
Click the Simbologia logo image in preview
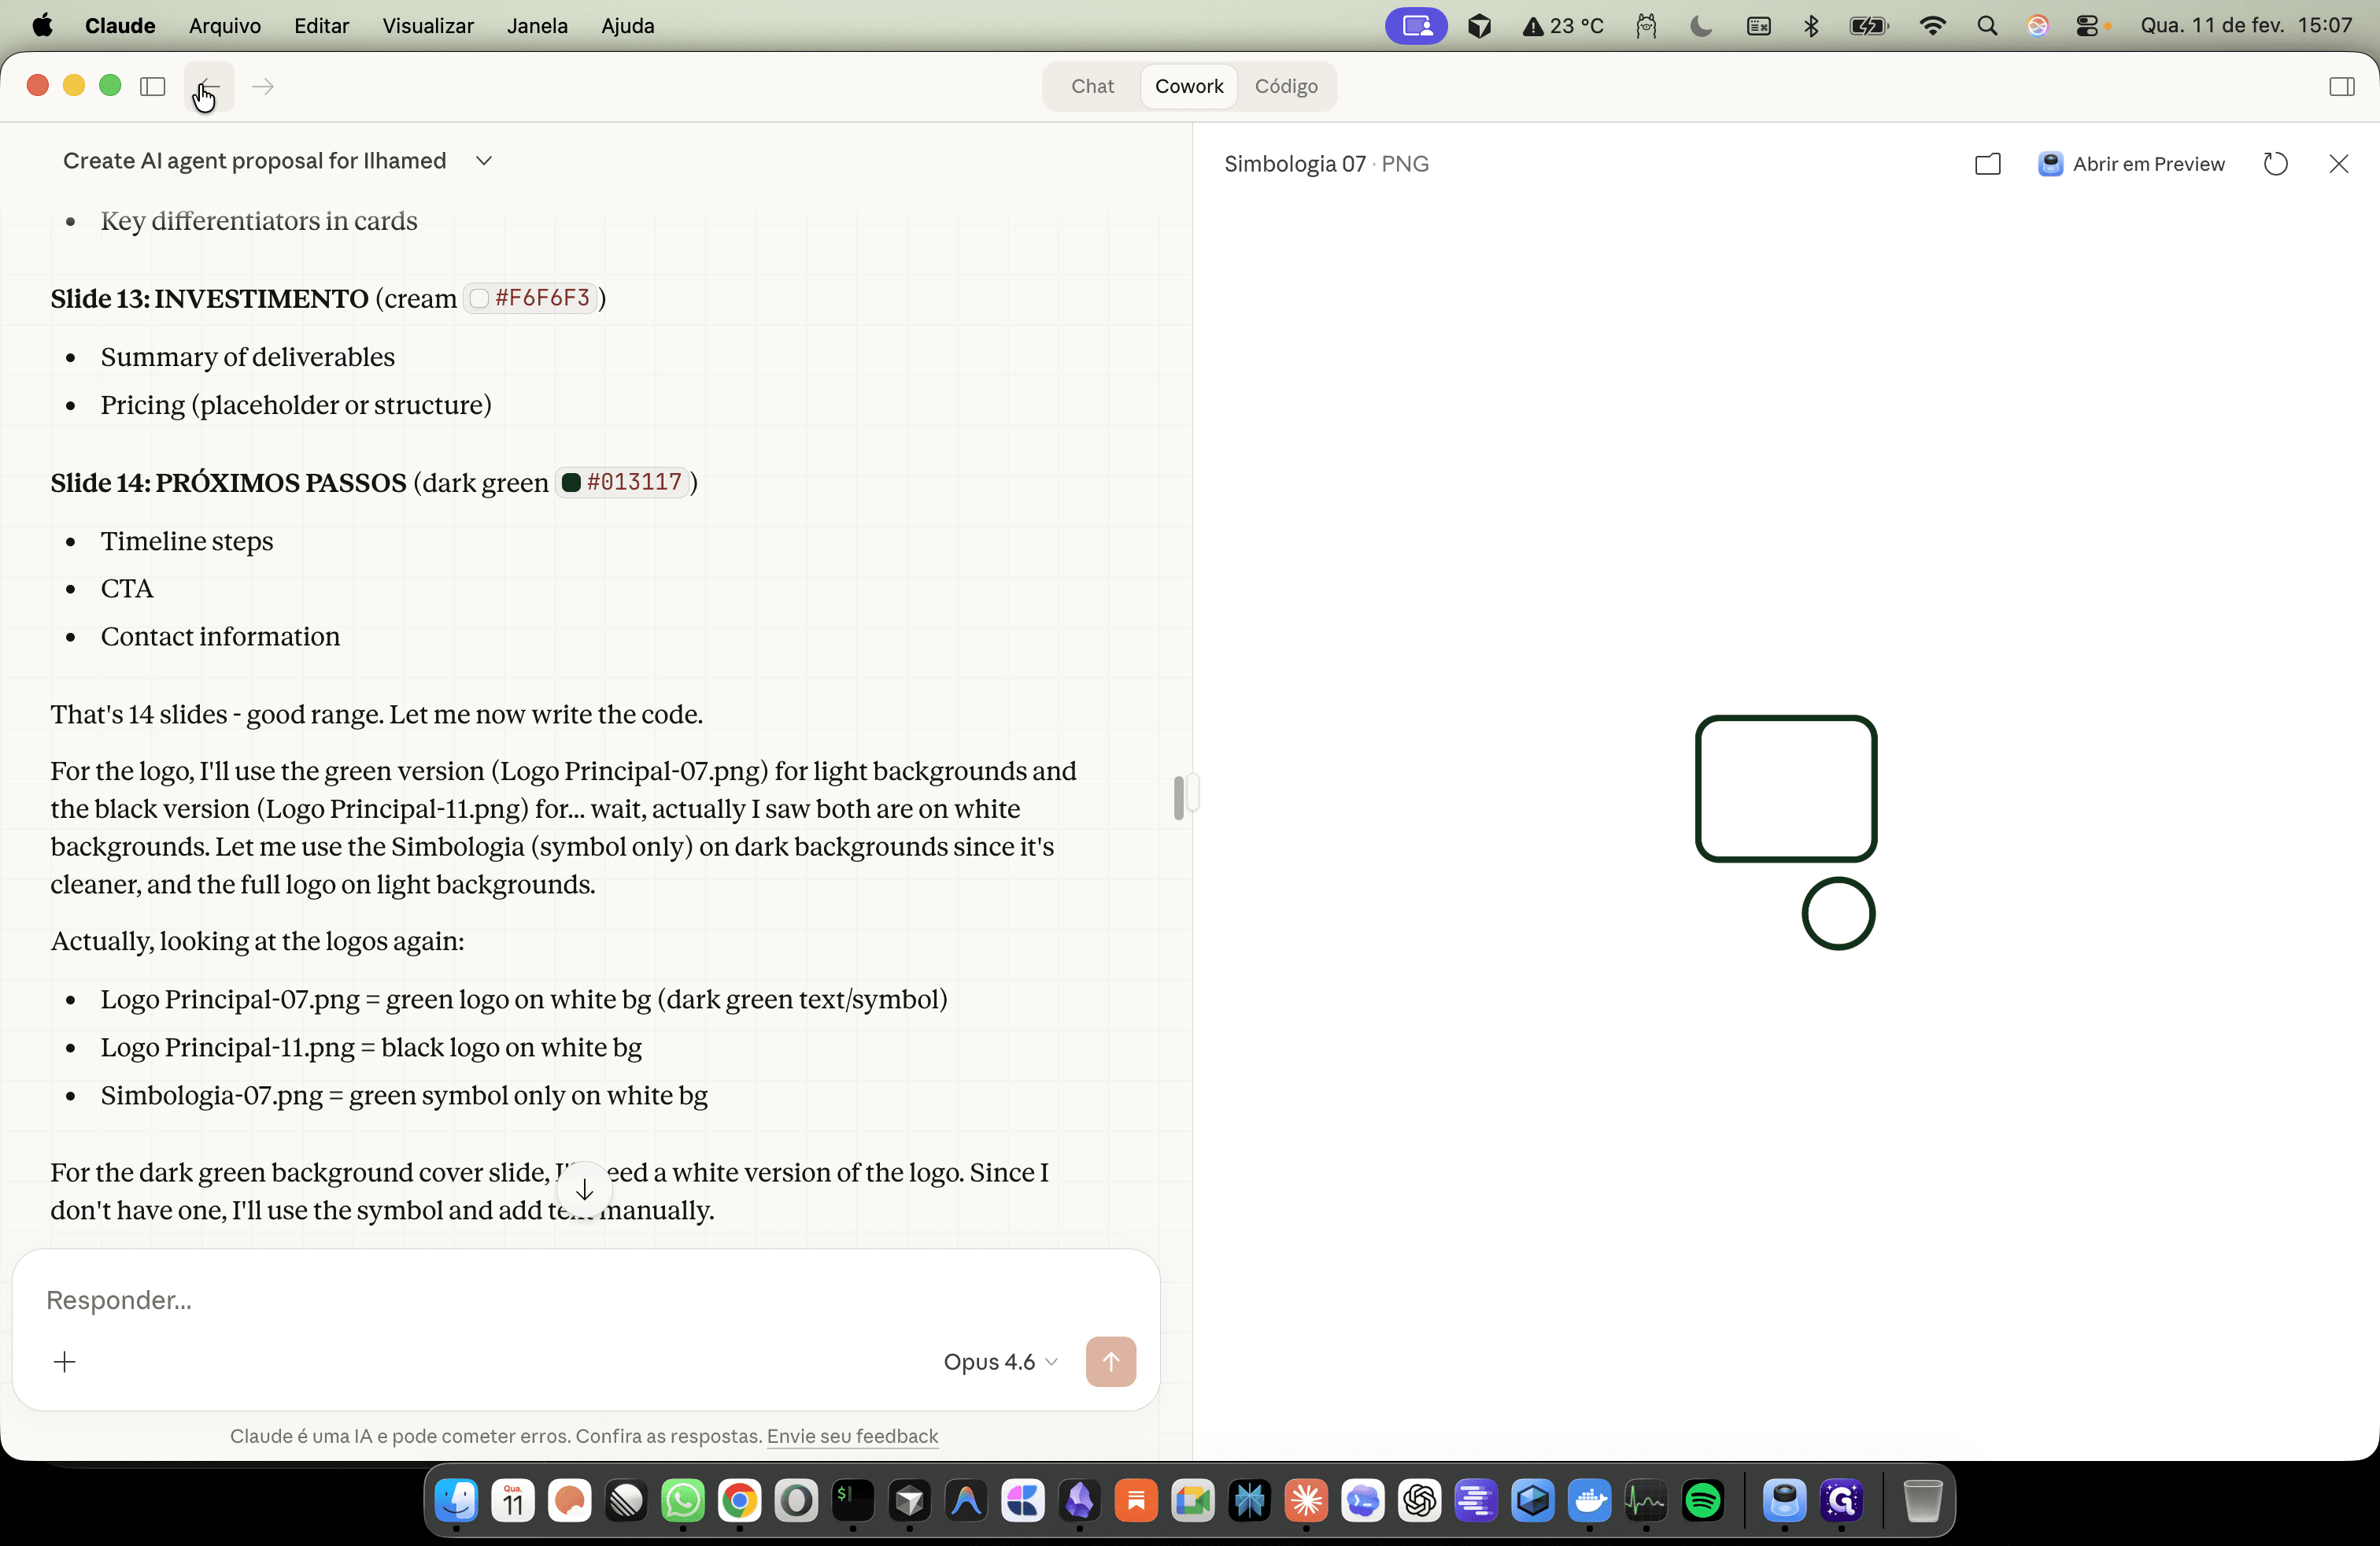(1786, 832)
